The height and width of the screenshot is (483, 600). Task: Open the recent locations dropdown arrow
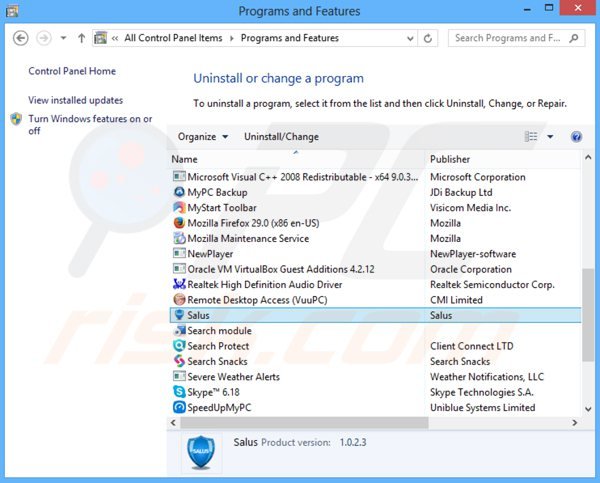[64, 38]
